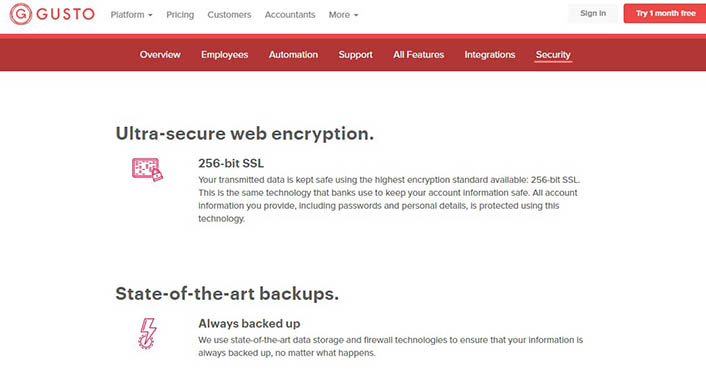Select the underlined Security tab

pyautogui.click(x=553, y=55)
